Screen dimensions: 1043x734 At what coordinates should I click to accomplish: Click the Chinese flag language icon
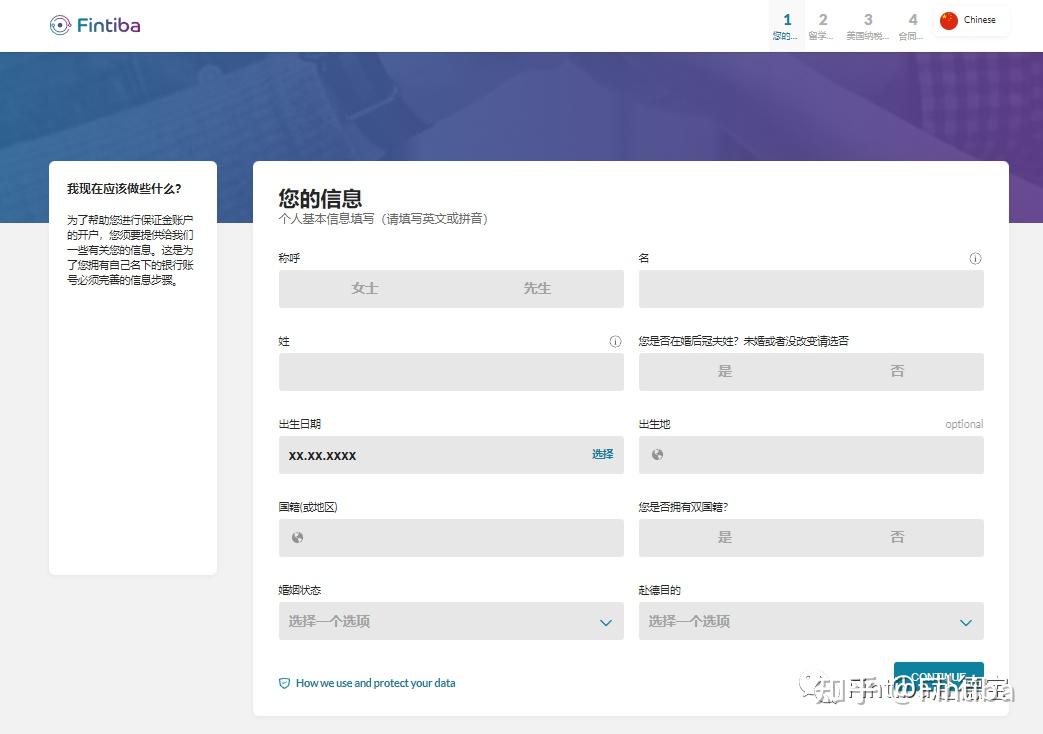949,19
